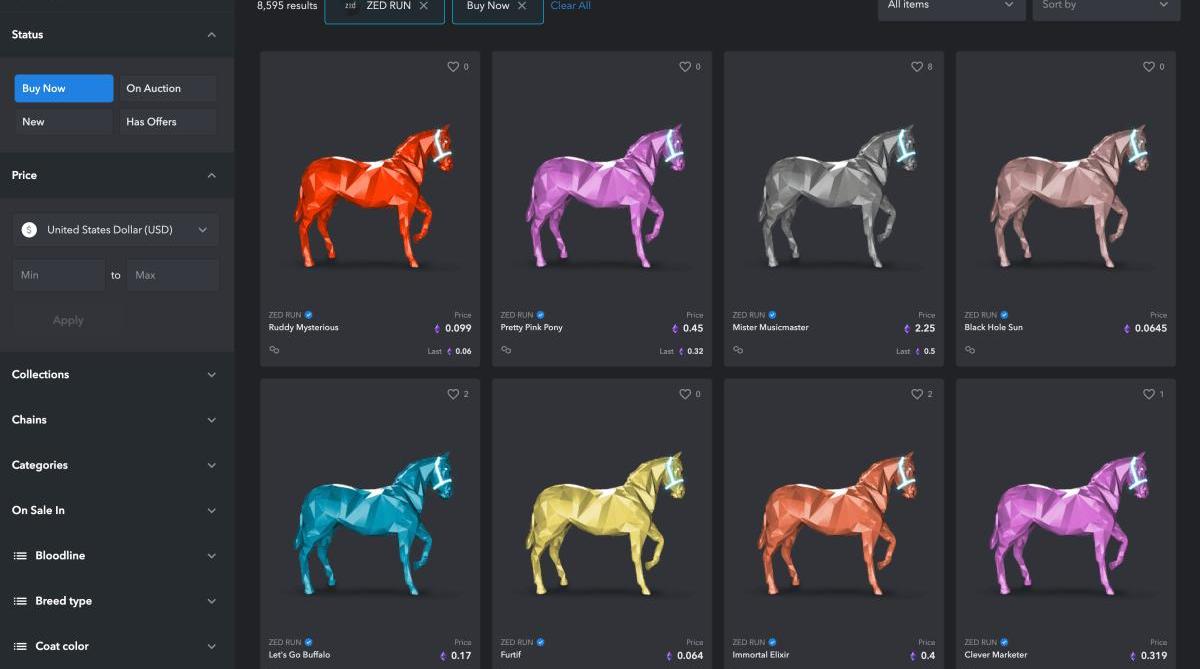
Task: Click heart icon on Let's Go Buffalo card
Action: [x=452, y=394]
